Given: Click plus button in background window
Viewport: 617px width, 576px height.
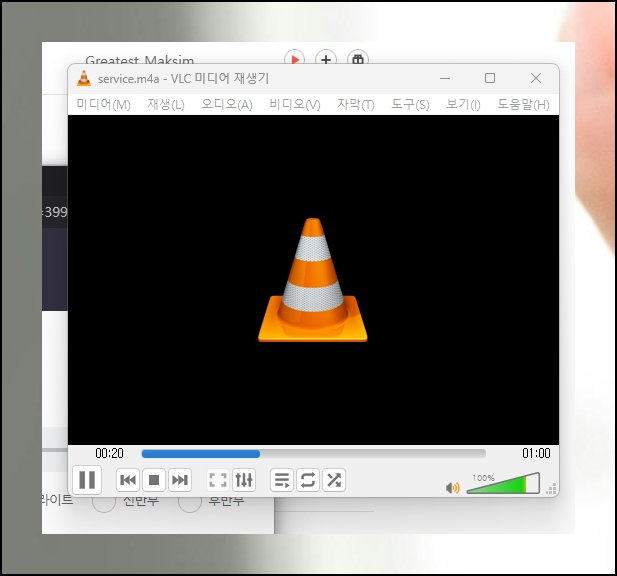Looking at the screenshot, I should click(326, 58).
